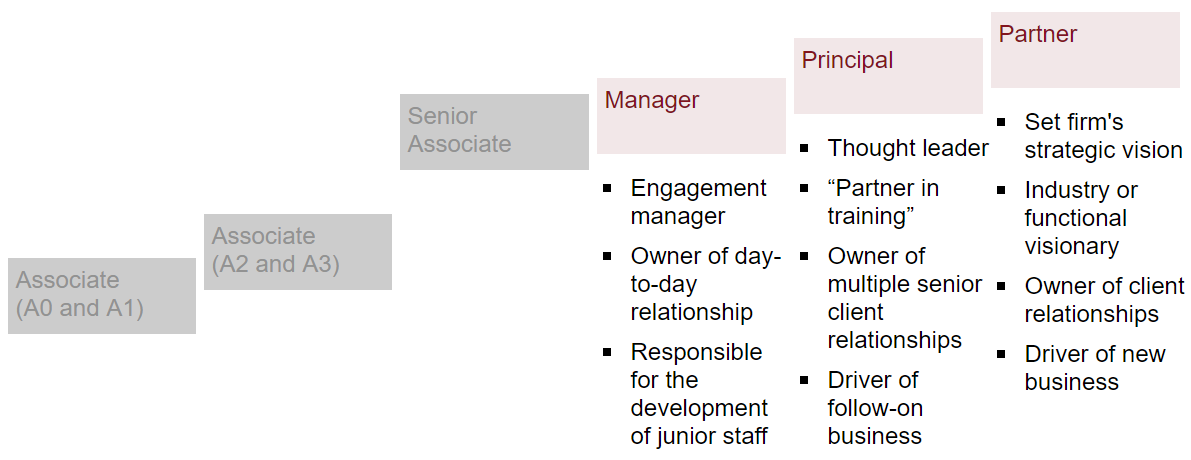The height and width of the screenshot is (460, 1191).
Task: Click "Owner of multiple senior client relationships"
Action: 904,298
